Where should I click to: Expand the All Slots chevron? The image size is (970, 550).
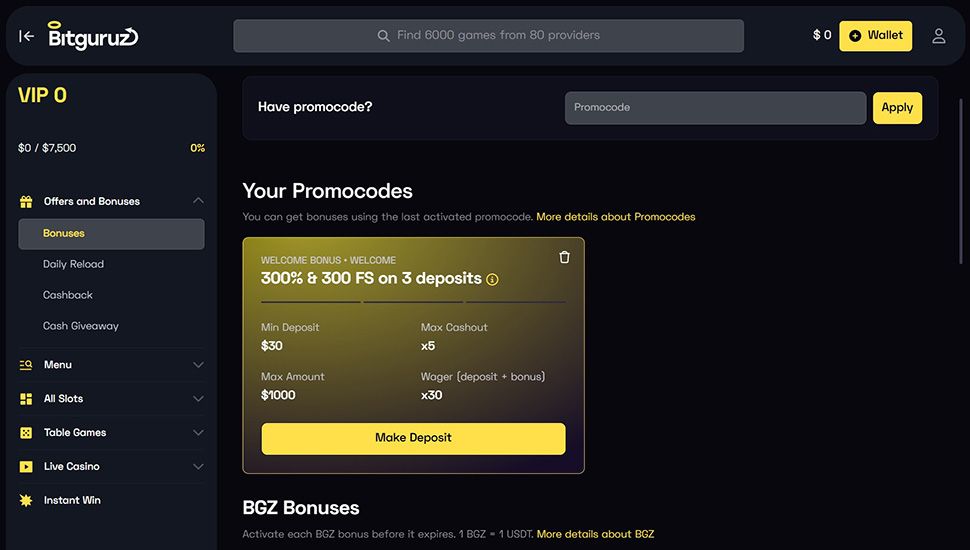tap(198, 398)
